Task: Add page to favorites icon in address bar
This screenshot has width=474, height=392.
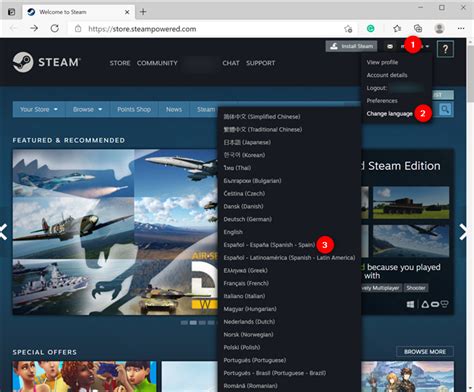Action: point(348,29)
